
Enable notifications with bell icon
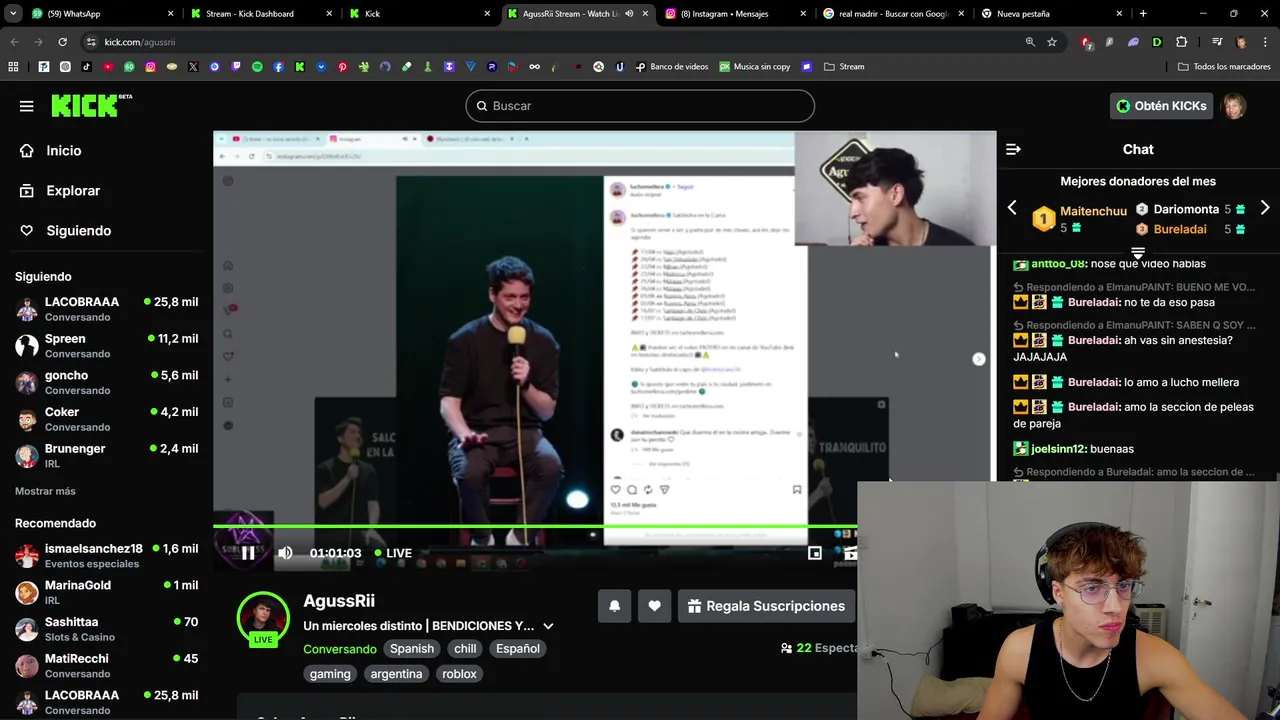pyautogui.click(x=614, y=606)
